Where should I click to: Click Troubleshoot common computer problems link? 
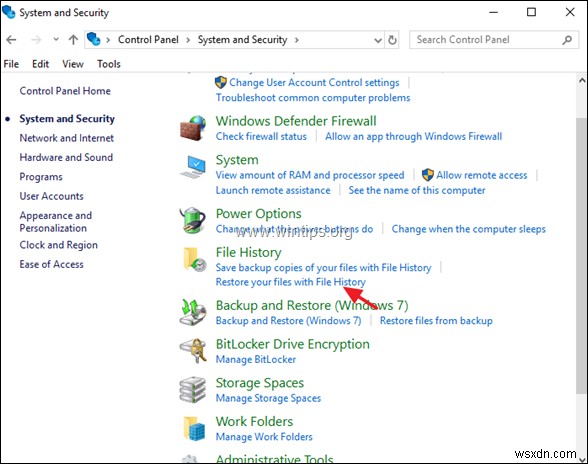313,98
